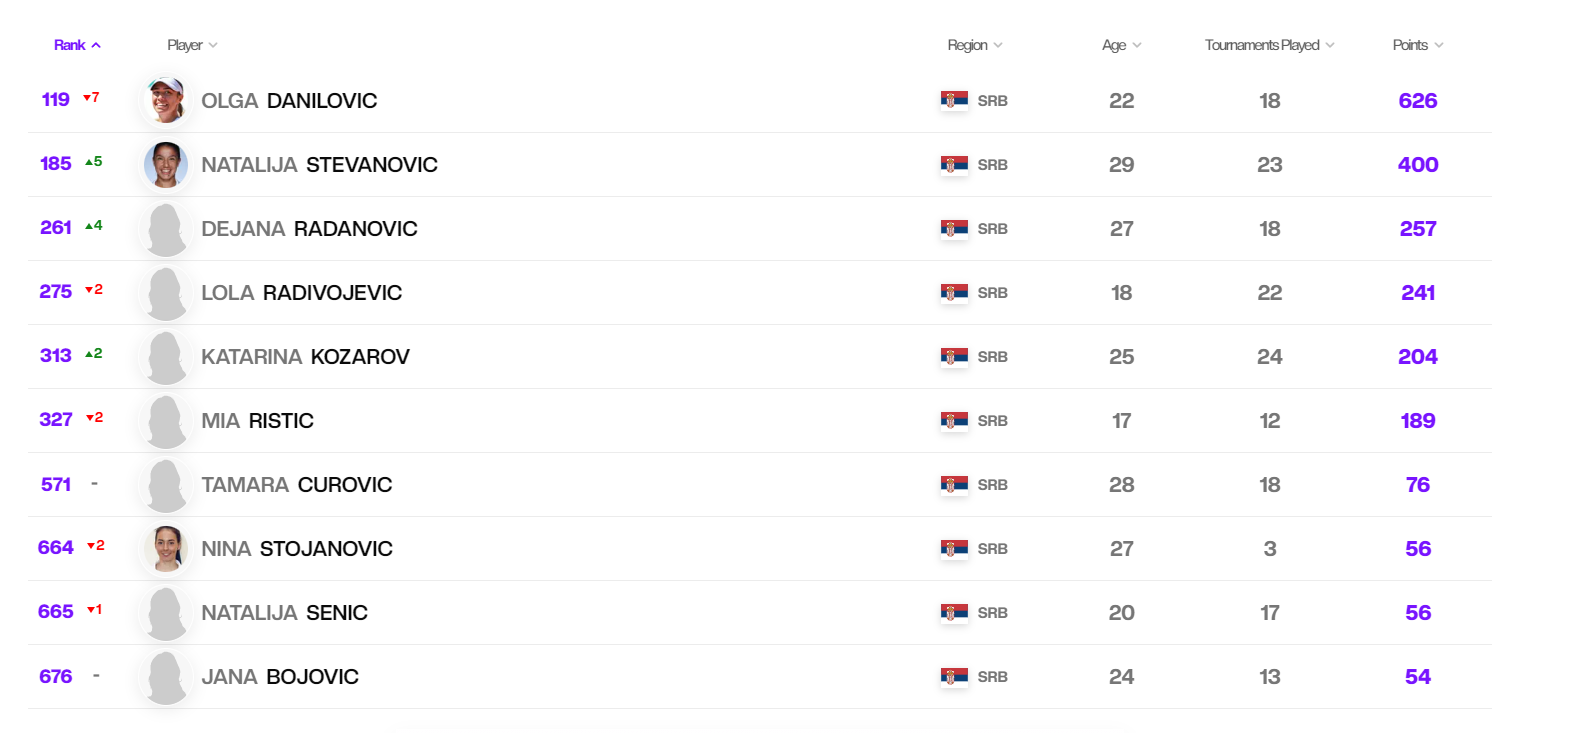This screenshot has height=733, width=1589.
Task: Click the silhouette avatar for Jana Bojovic
Action: (x=166, y=677)
